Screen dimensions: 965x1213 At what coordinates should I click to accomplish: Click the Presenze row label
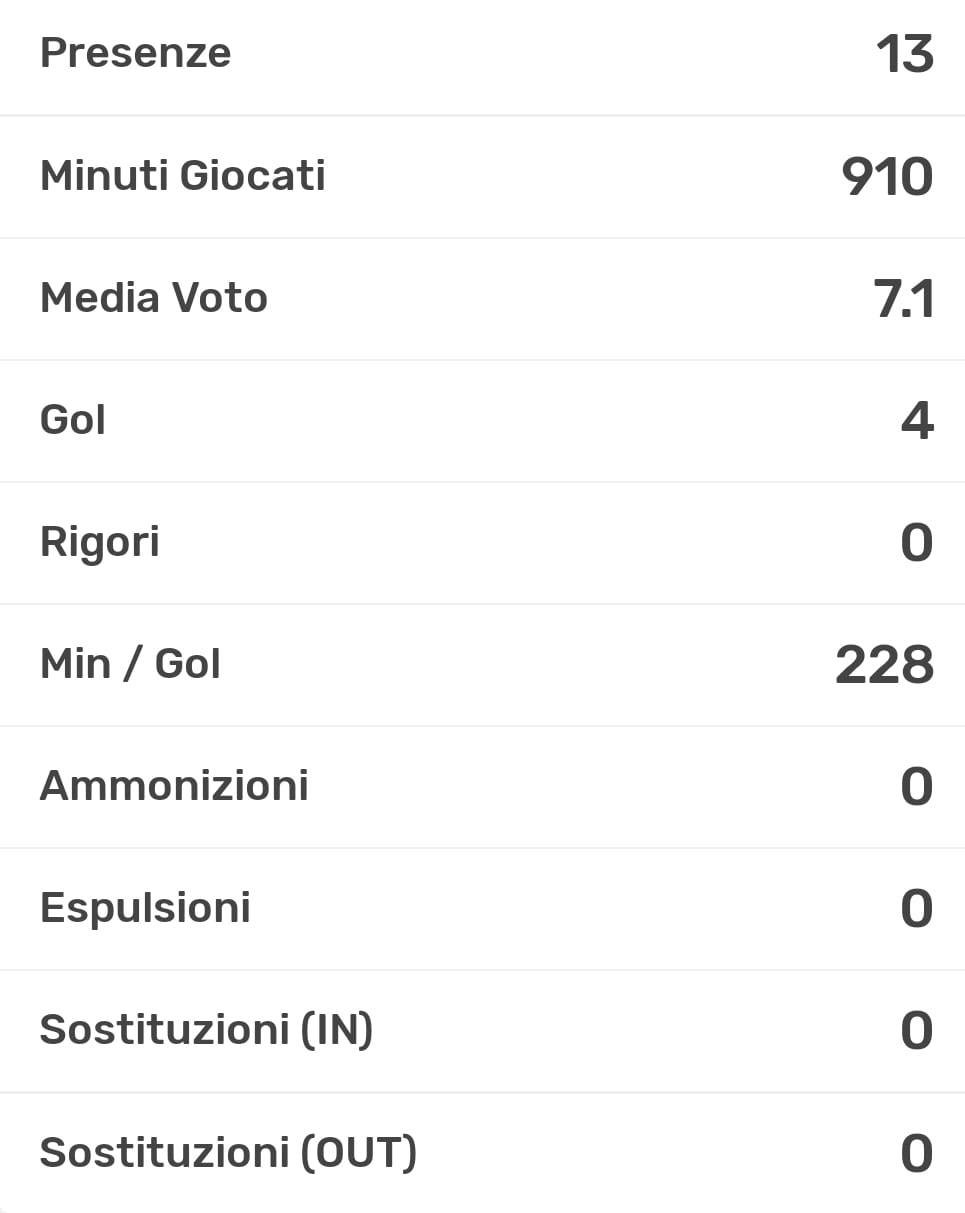pyautogui.click(x=135, y=53)
